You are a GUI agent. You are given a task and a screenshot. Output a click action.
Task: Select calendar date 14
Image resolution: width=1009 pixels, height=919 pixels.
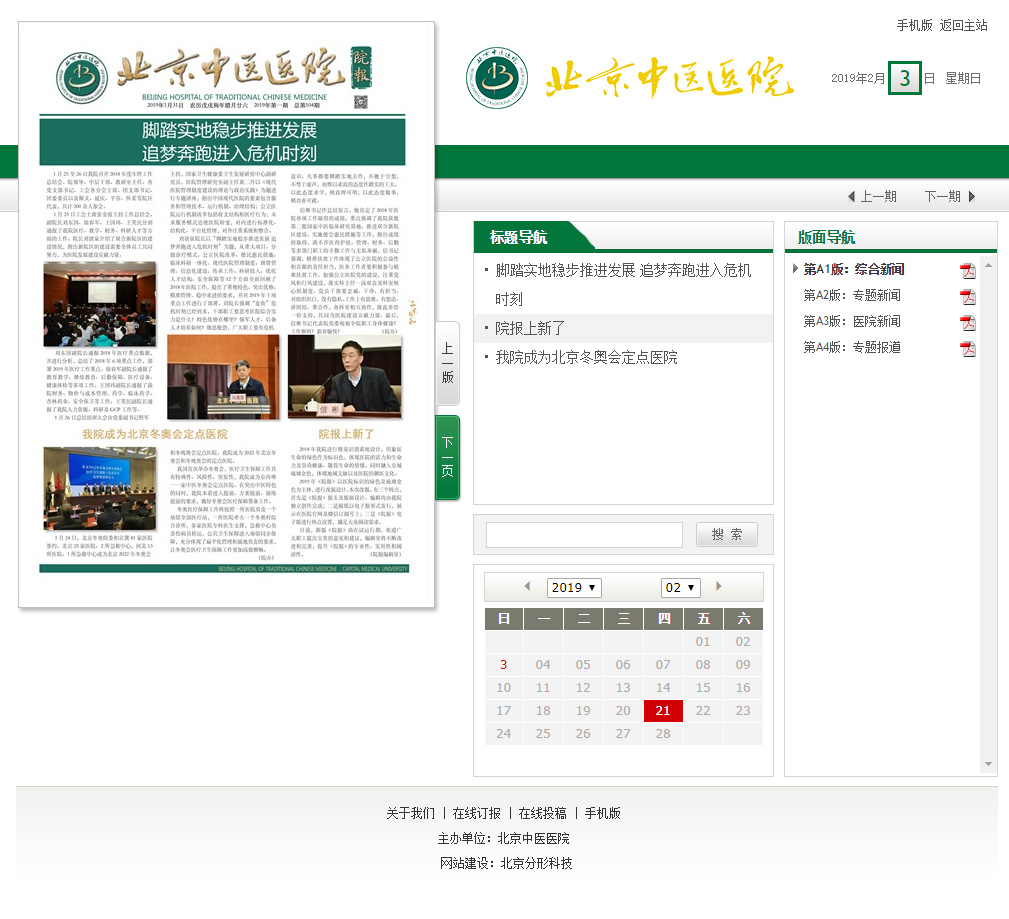click(663, 688)
